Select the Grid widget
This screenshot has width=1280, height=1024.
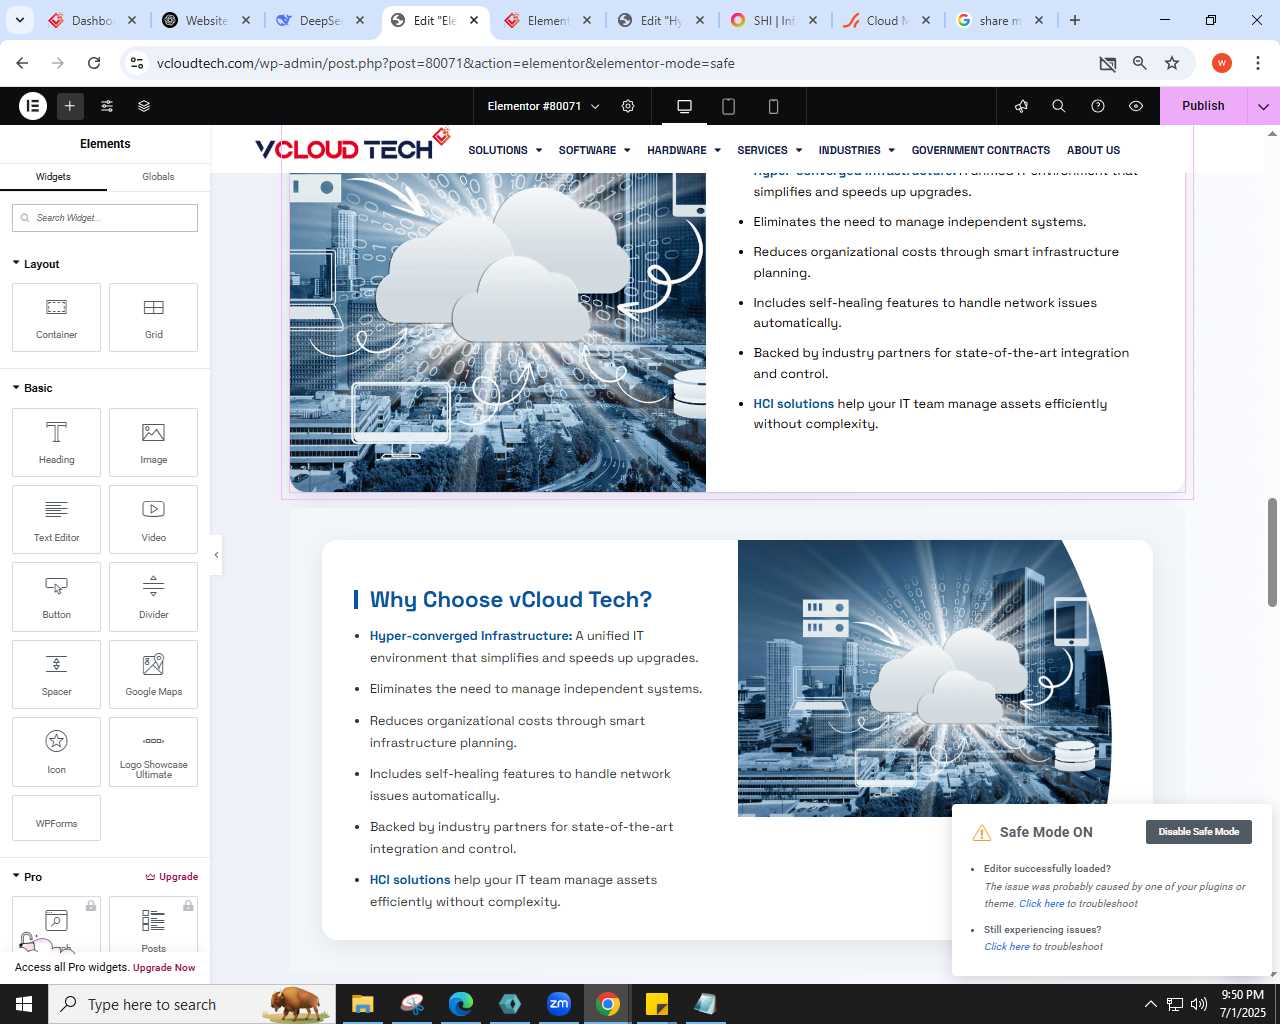point(154,318)
